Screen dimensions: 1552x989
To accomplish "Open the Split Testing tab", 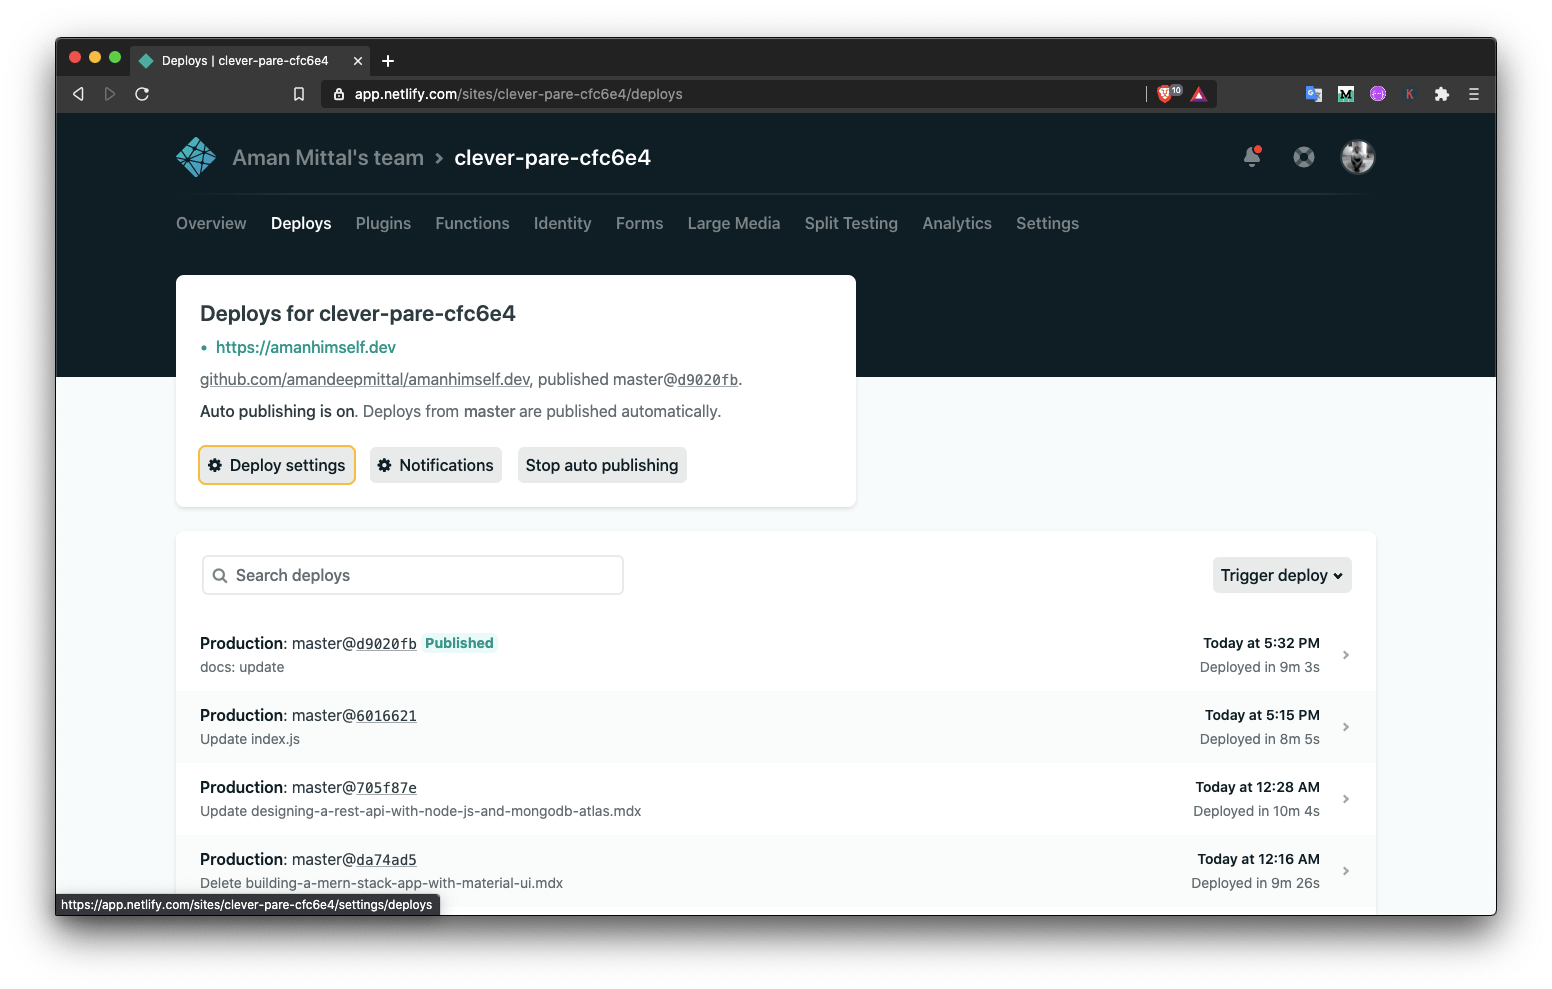I will [851, 223].
